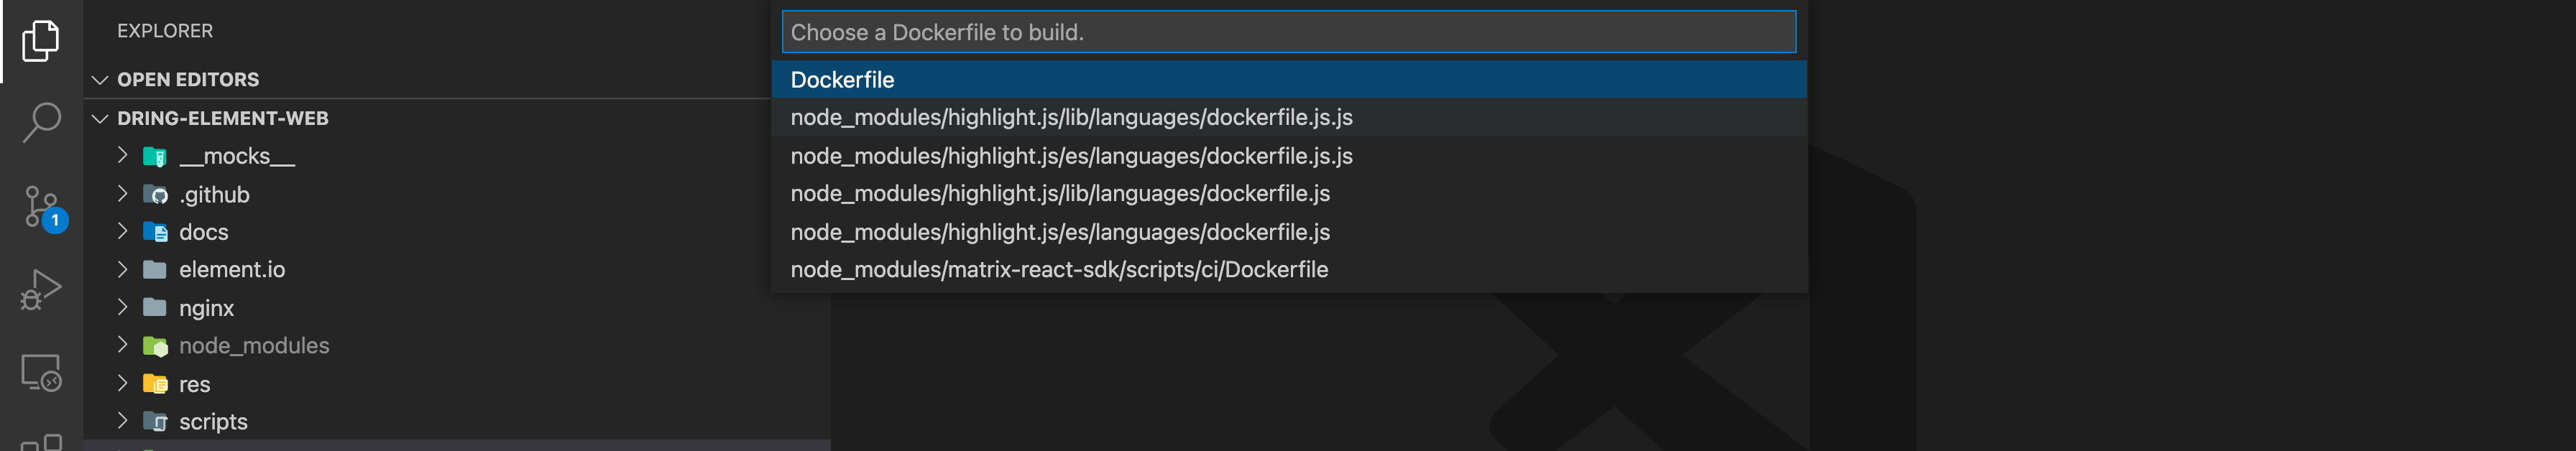Expand the nginx folder chevron

pyautogui.click(x=122, y=308)
